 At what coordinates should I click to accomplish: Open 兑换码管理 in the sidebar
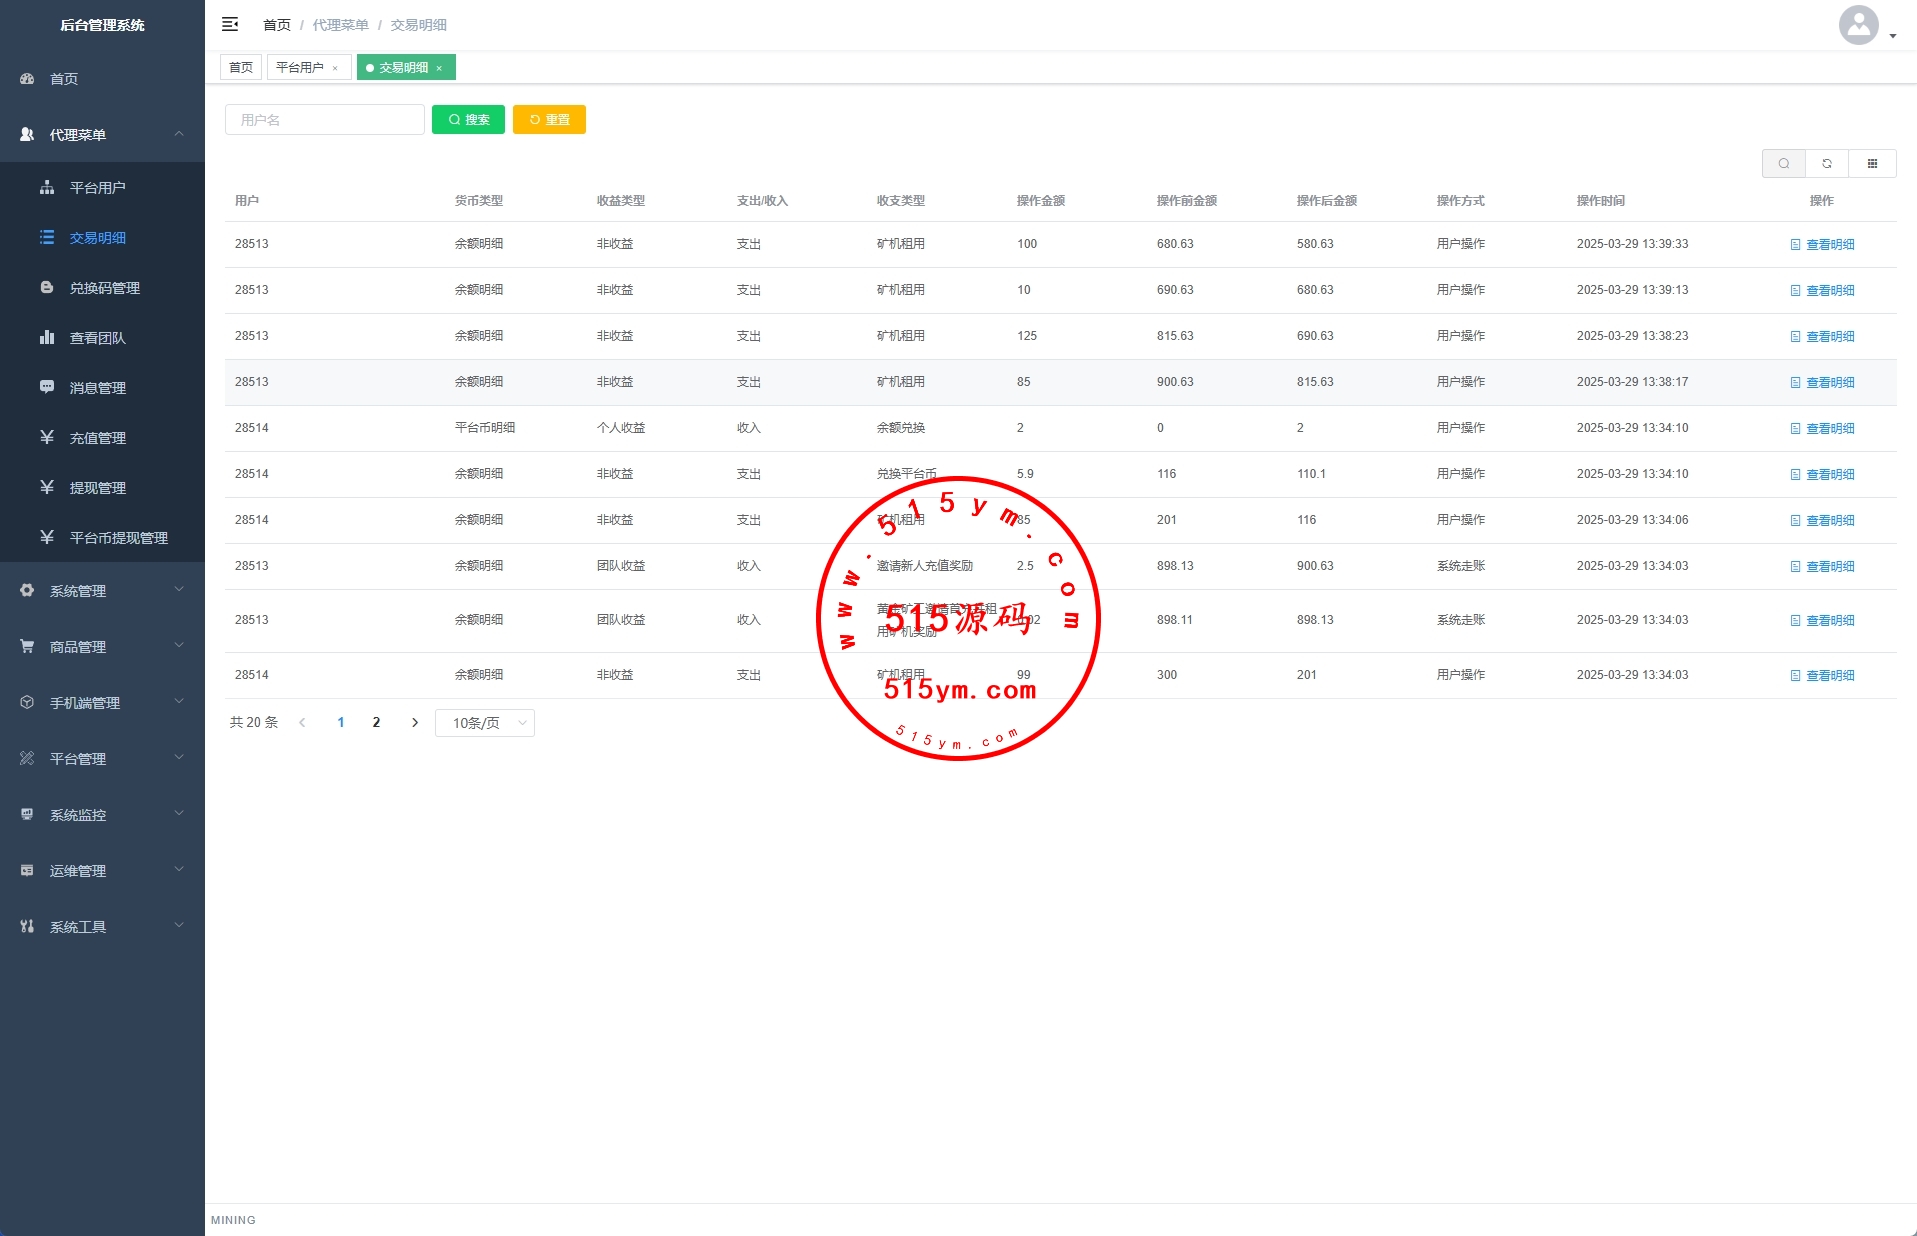[104, 288]
